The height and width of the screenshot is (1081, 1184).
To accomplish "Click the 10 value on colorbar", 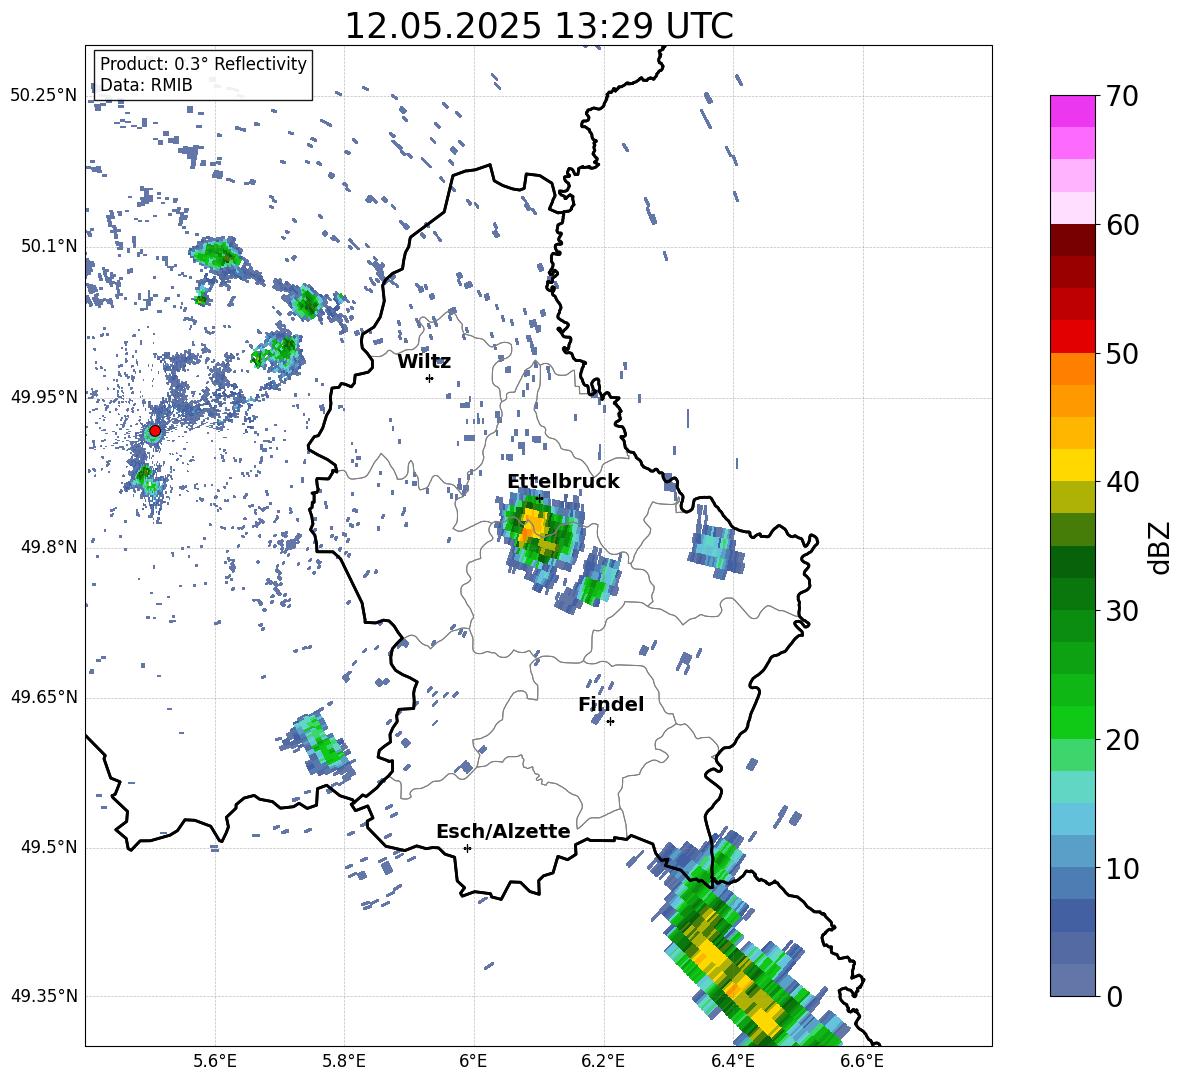I will point(1122,868).
